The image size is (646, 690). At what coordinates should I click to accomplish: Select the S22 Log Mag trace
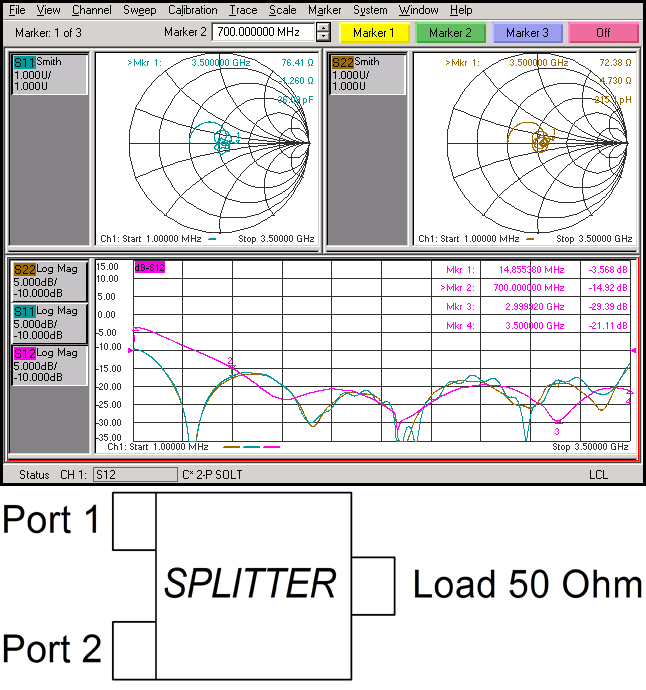point(49,282)
